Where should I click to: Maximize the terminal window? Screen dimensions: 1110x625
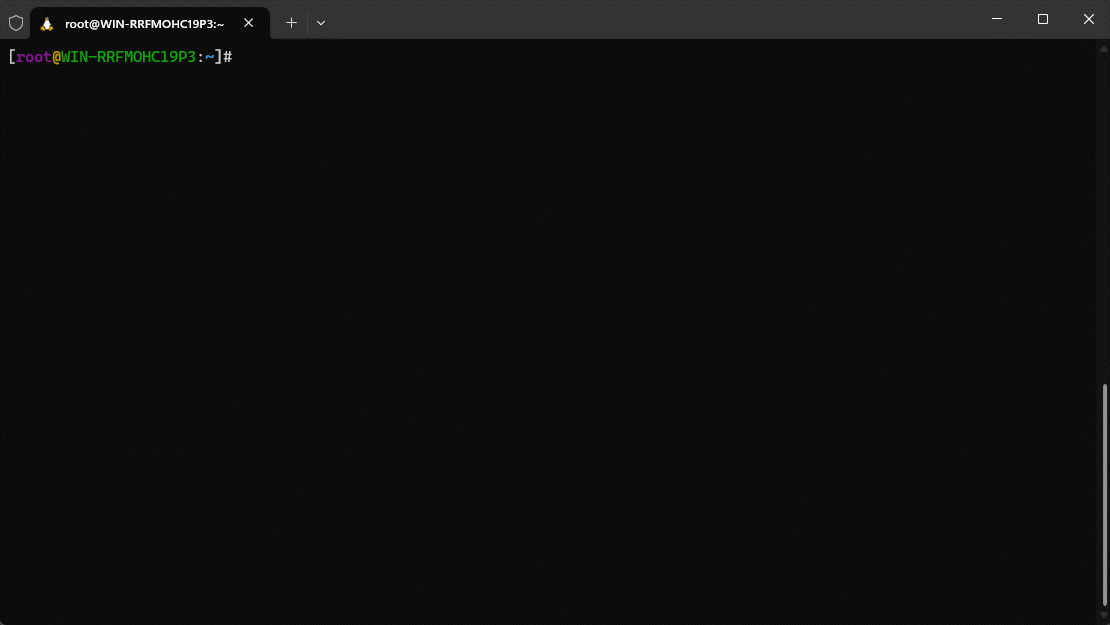1043,19
